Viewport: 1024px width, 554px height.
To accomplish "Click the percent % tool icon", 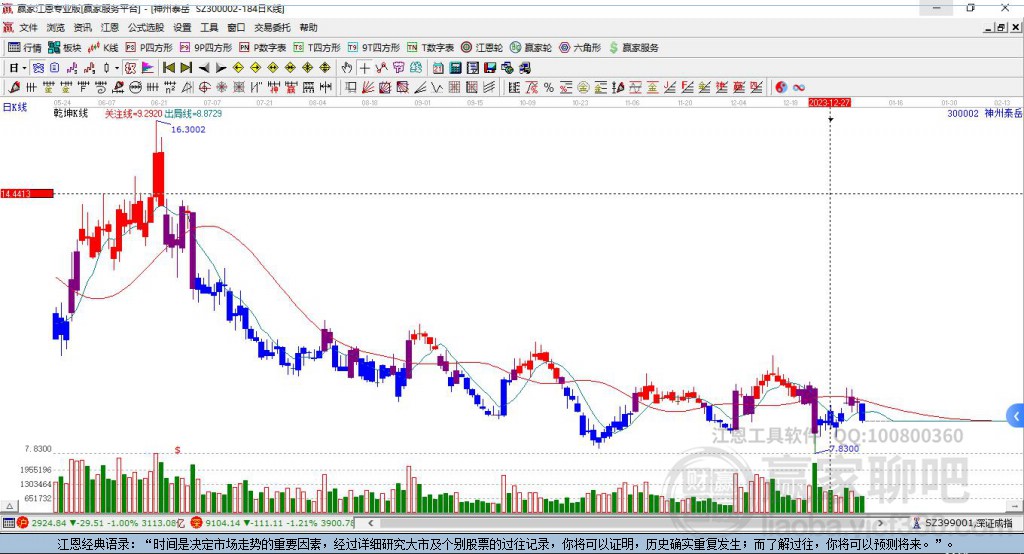I will click(x=549, y=88).
